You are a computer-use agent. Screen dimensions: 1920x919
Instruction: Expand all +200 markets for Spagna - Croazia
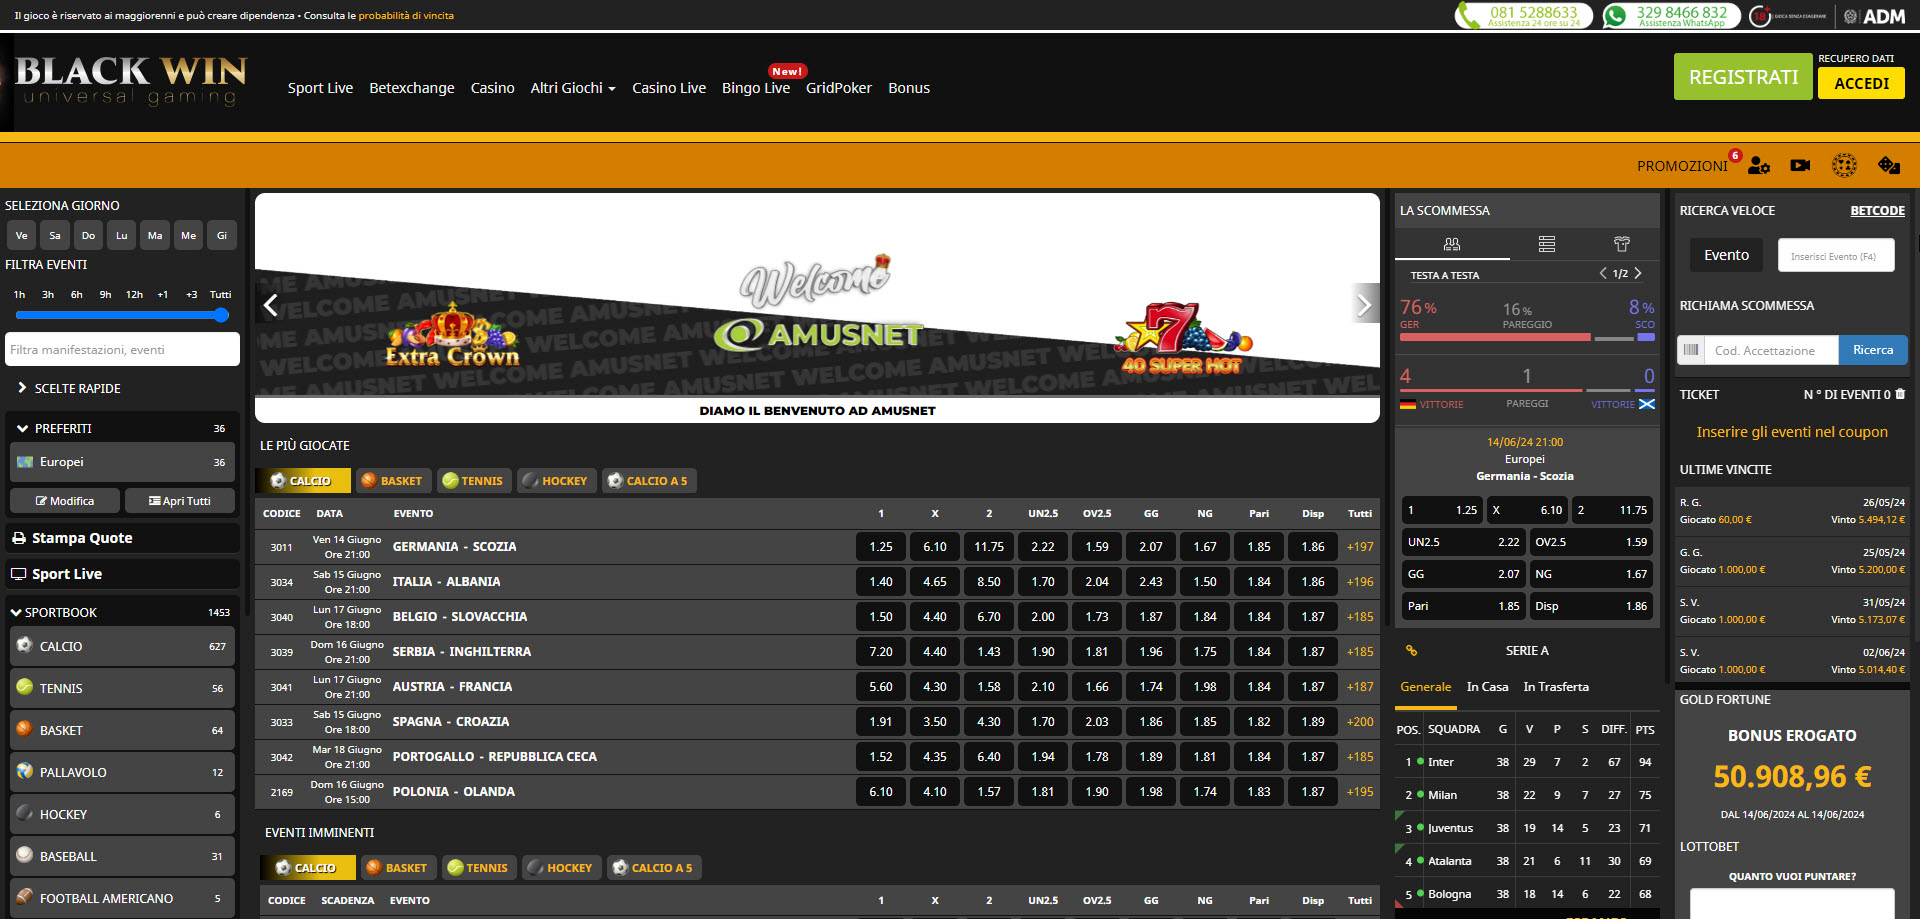pyautogui.click(x=1360, y=722)
